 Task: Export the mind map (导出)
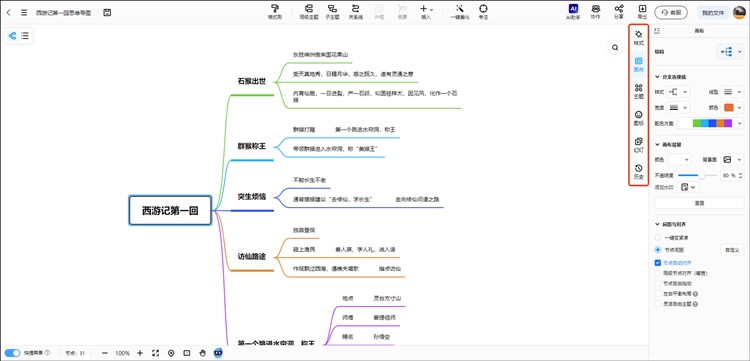point(642,12)
